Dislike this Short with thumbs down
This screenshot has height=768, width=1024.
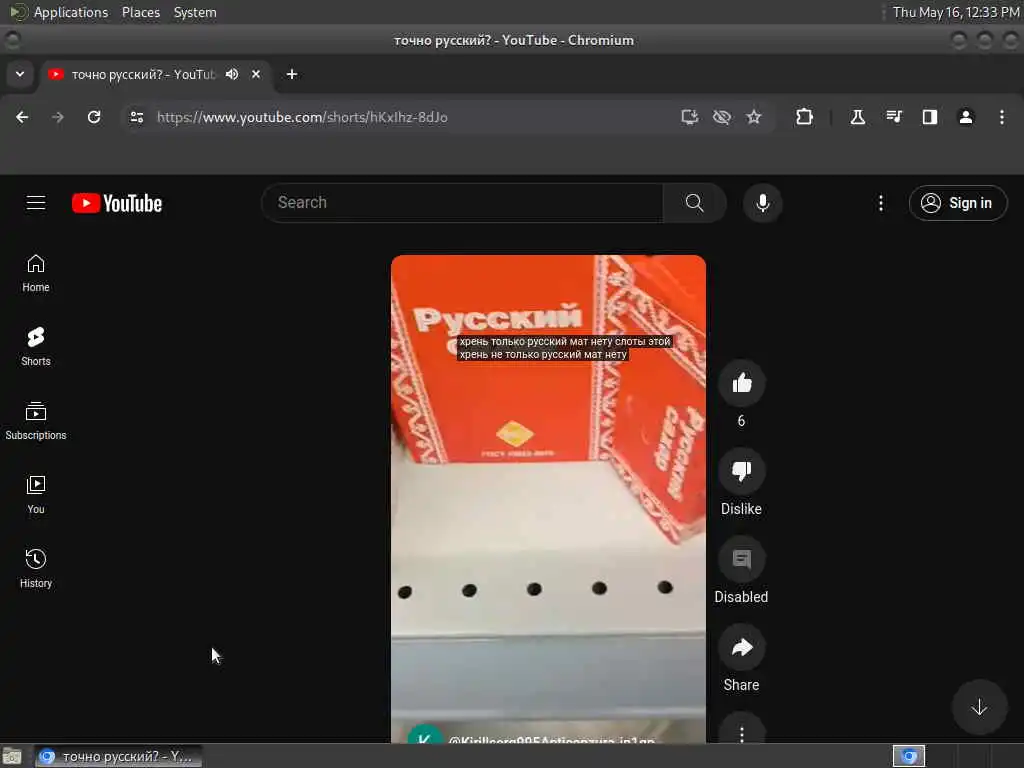(741, 471)
